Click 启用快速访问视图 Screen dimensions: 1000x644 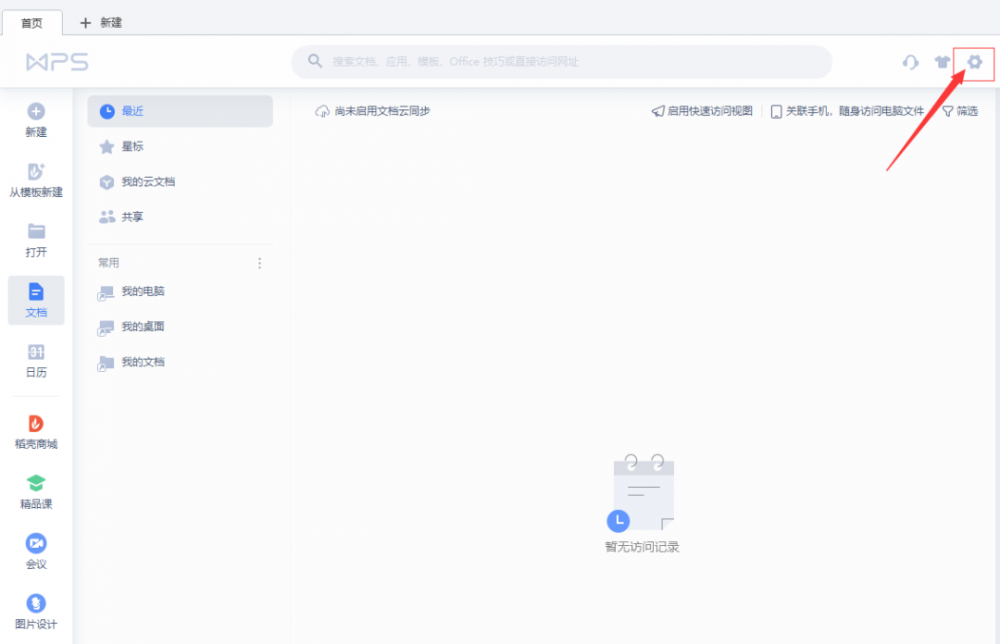pos(702,111)
